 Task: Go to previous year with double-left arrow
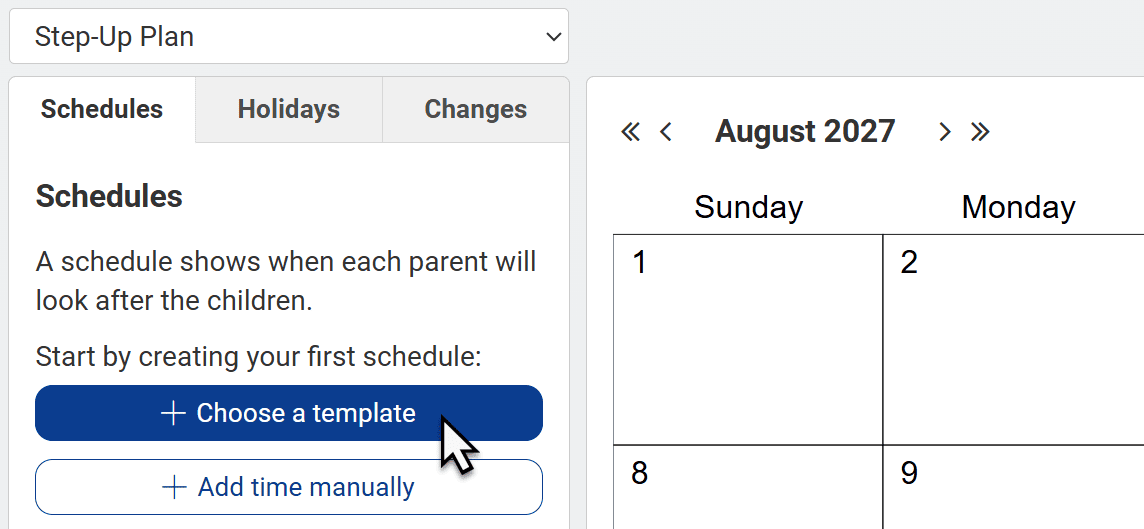click(x=630, y=132)
